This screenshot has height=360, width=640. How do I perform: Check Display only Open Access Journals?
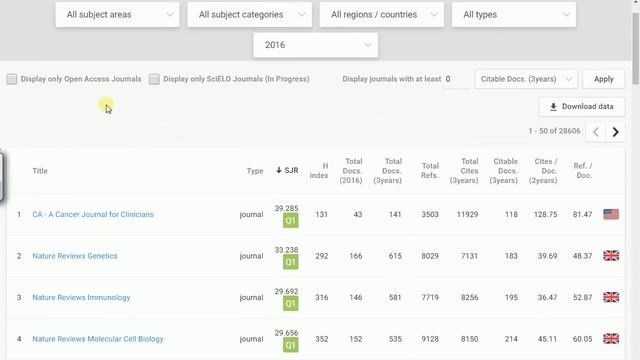[x=12, y=79]
